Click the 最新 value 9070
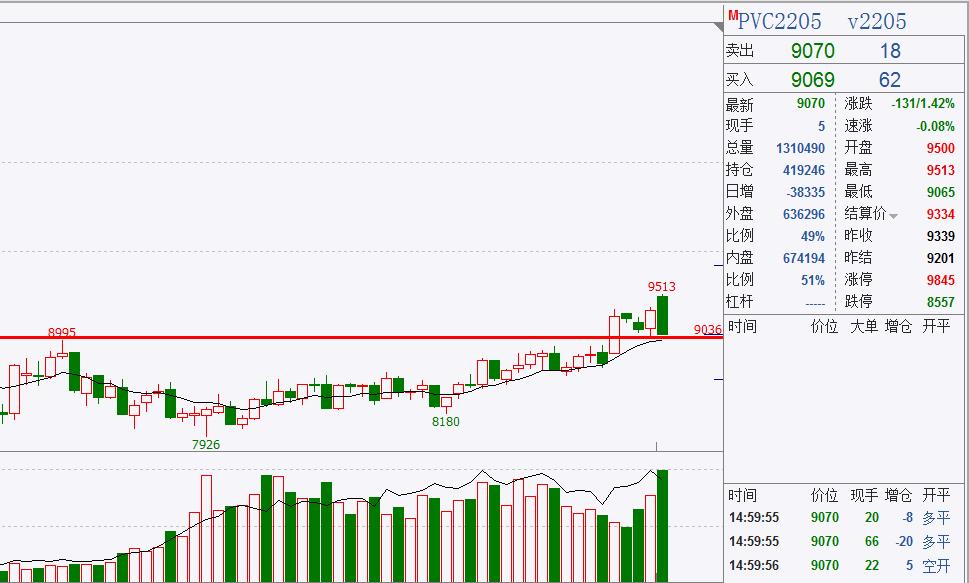 click(x=811, y=104)
